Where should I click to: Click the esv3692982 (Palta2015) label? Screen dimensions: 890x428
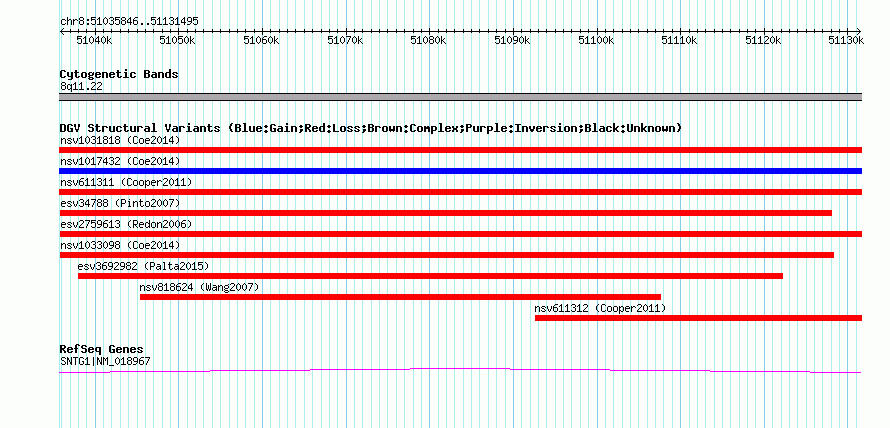(x=144, y=266)
